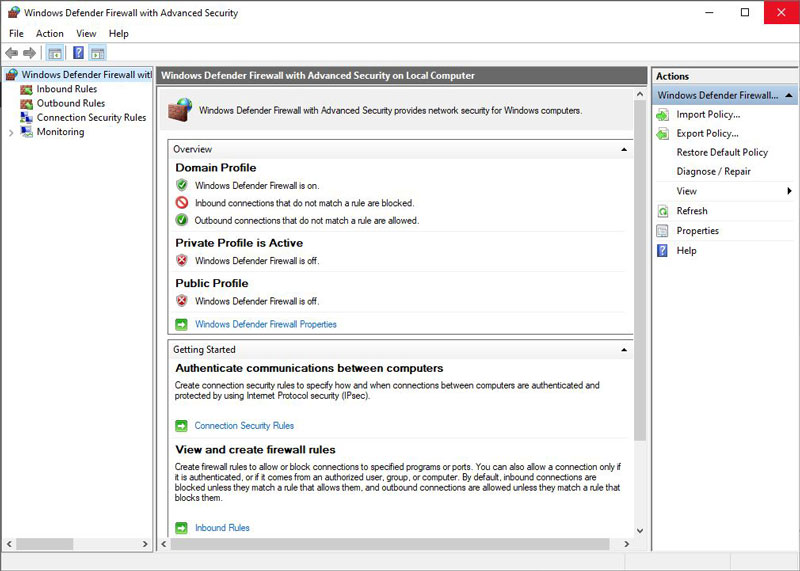The image size is (800, 571).
Task: Click tree pane horizontal scrollbar left arrow
Action: 9,544
